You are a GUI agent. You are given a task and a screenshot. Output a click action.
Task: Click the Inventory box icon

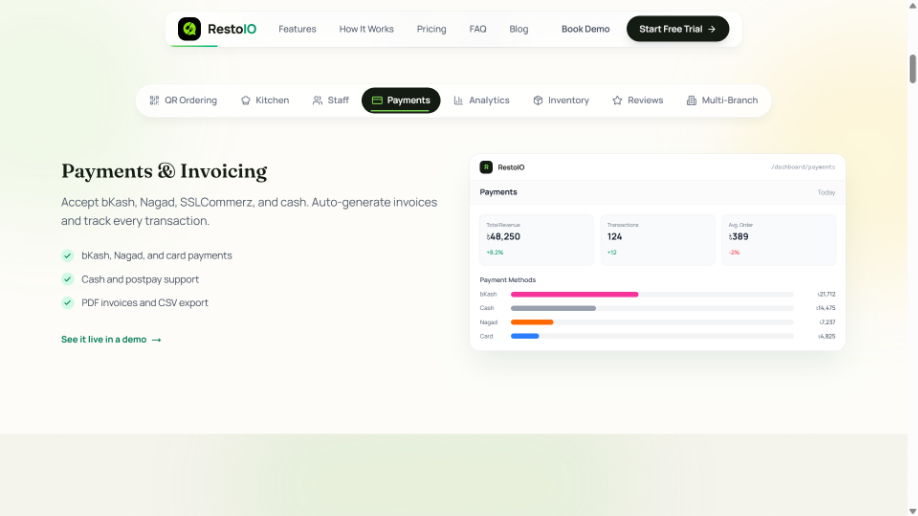click(x=537, y=100)
